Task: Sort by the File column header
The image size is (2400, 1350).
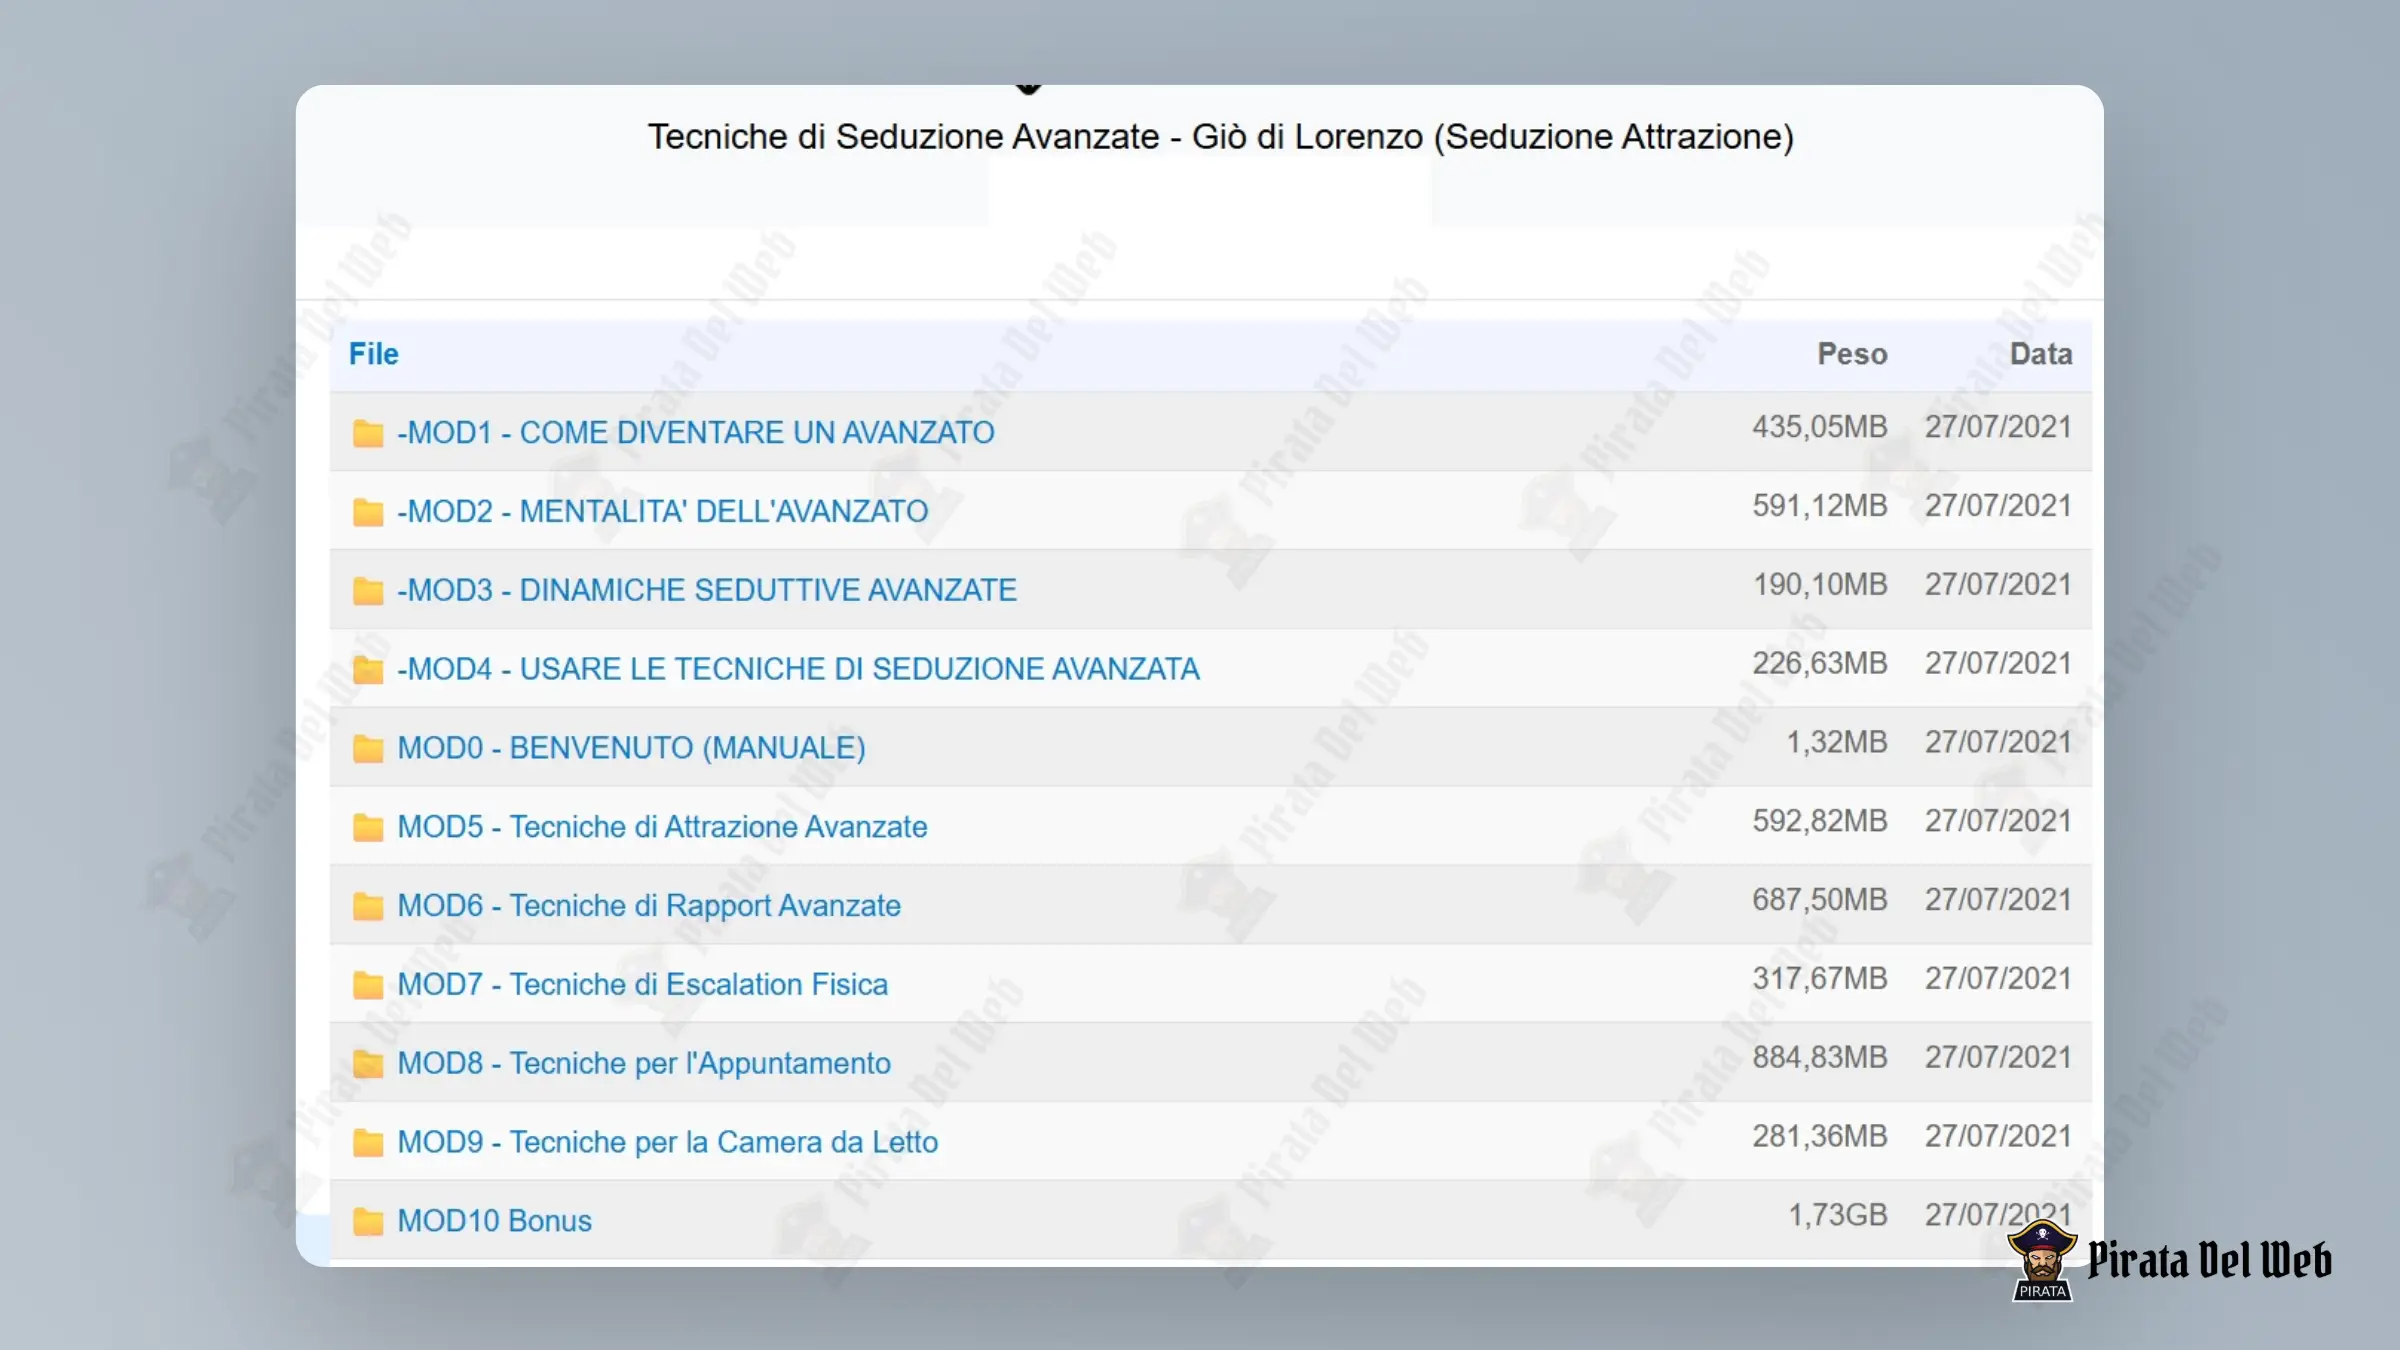Action: pos(374,354)
